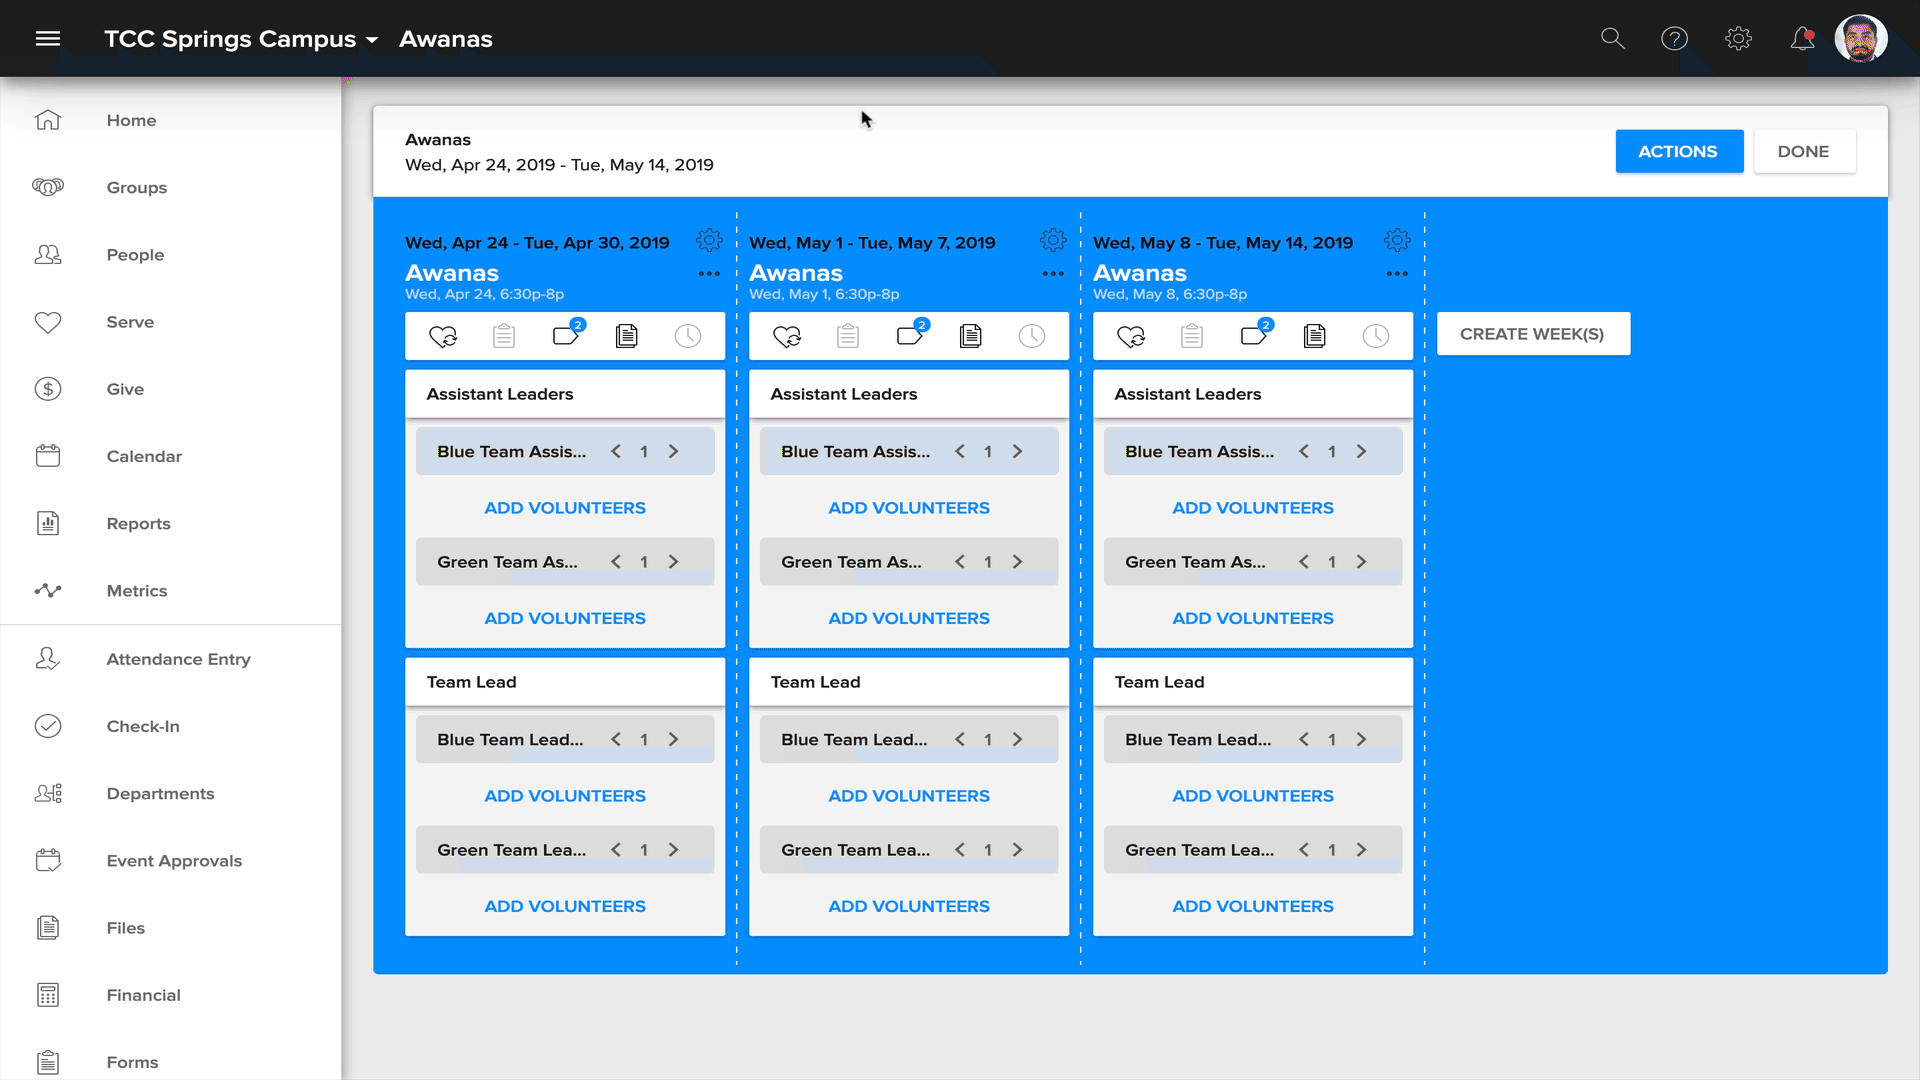Click the heart icon in May 1 week toolbar
1920x1080 pixels.
click(787, 336)
